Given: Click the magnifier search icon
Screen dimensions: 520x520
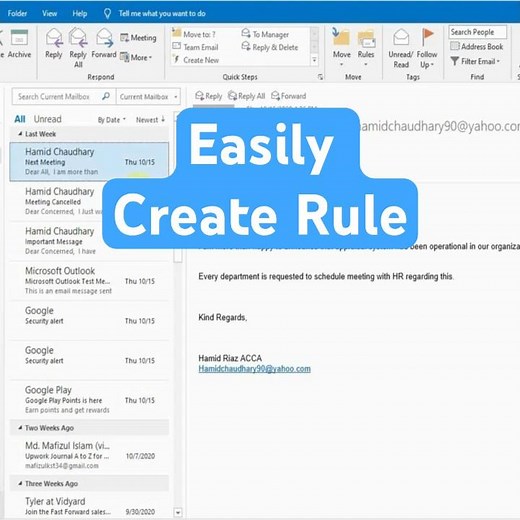Looking at the screenshot, I should [x=106, y=96].
